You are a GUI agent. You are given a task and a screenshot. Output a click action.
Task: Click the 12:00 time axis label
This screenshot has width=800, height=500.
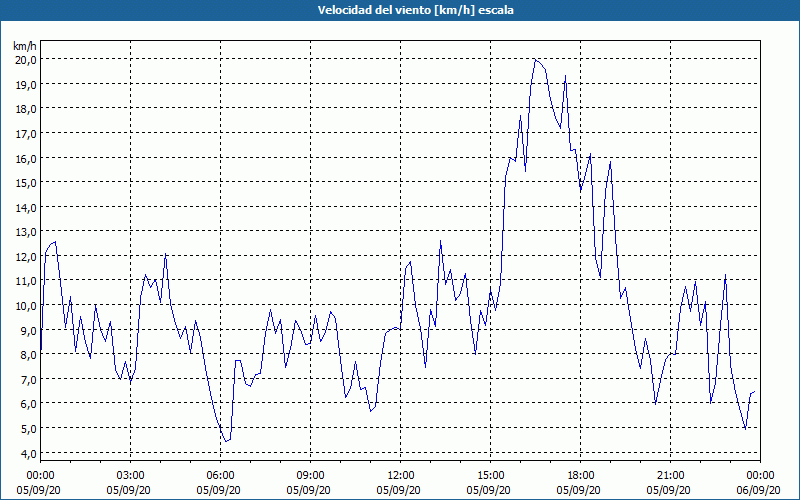[401, 476]
